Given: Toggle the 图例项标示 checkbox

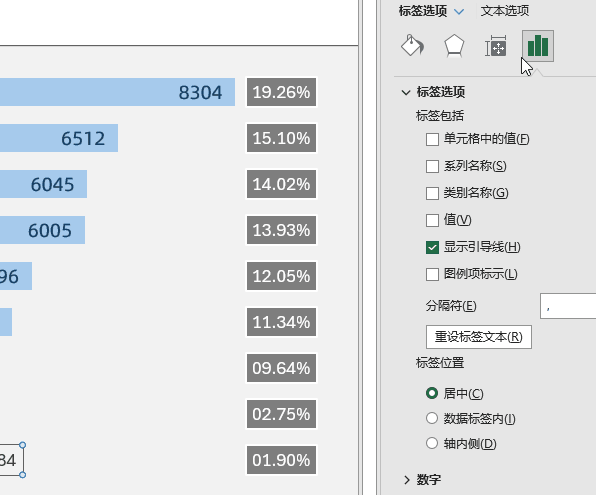Looking at the screenshot, I should [x=432, y=274].
